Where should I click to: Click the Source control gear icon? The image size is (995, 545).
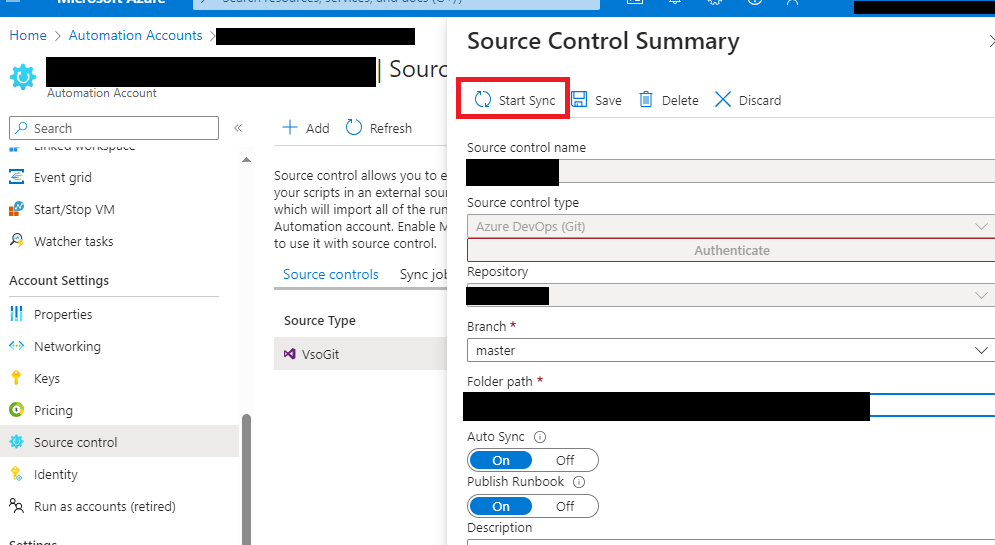click(x=16, y=442)
